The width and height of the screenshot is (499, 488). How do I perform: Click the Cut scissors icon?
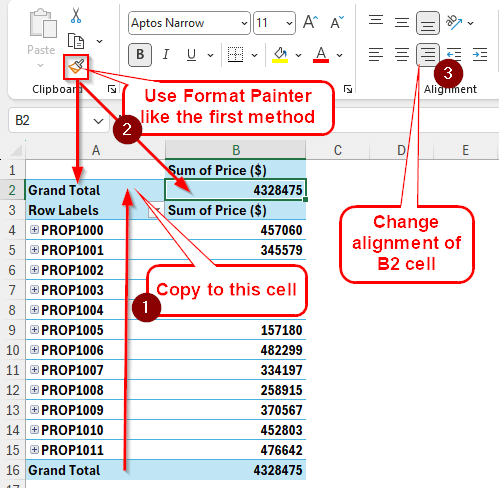[x=76, y=16]
